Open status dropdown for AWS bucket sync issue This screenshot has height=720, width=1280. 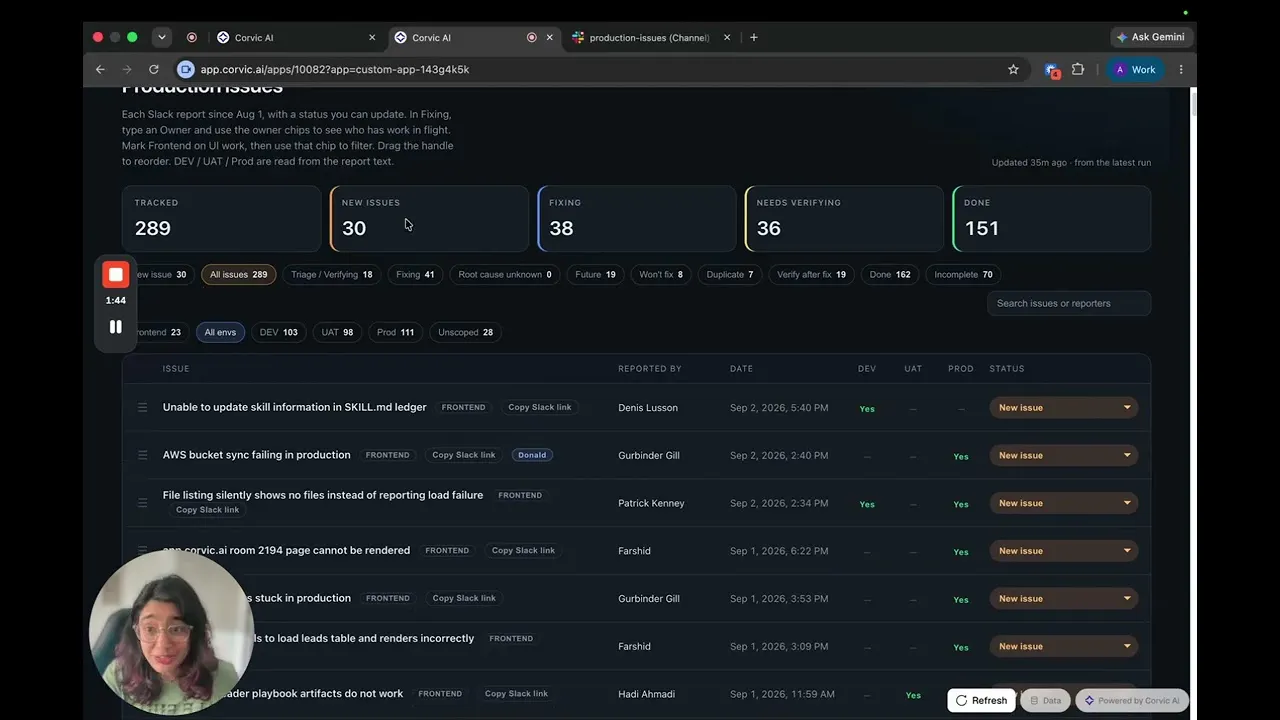pyautogui.click(x=1064, y=455)
